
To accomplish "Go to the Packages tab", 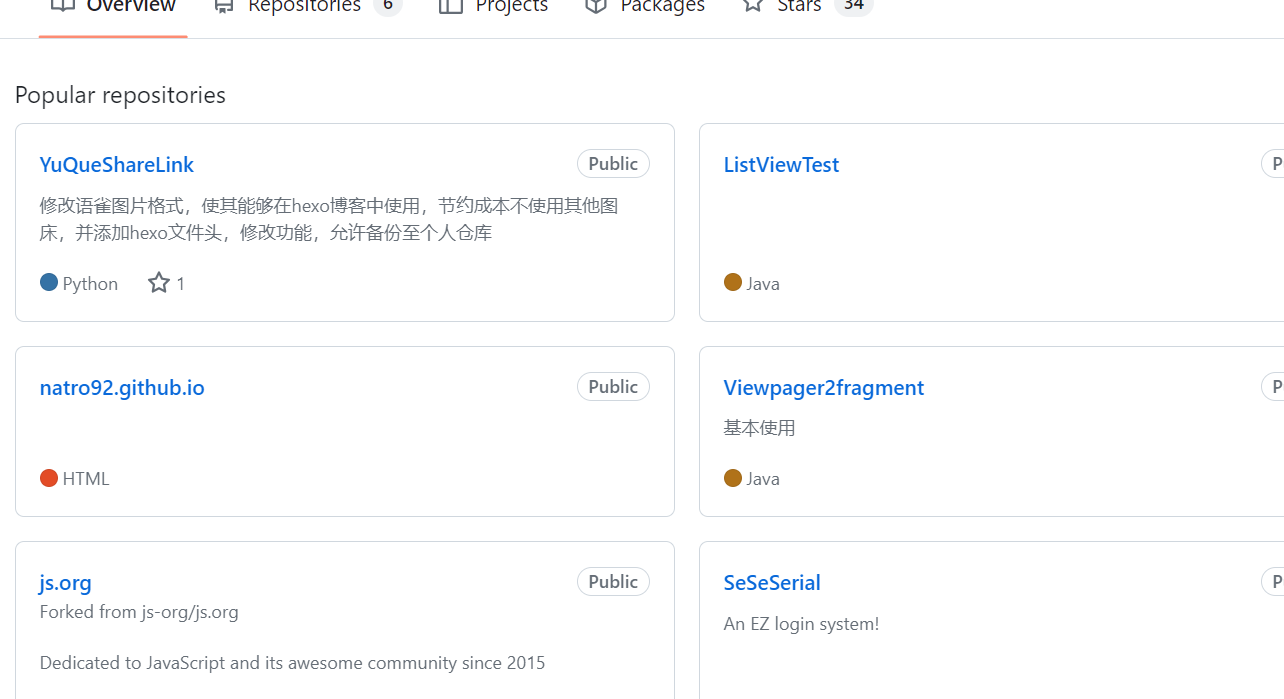I will [x=645, y=8].
